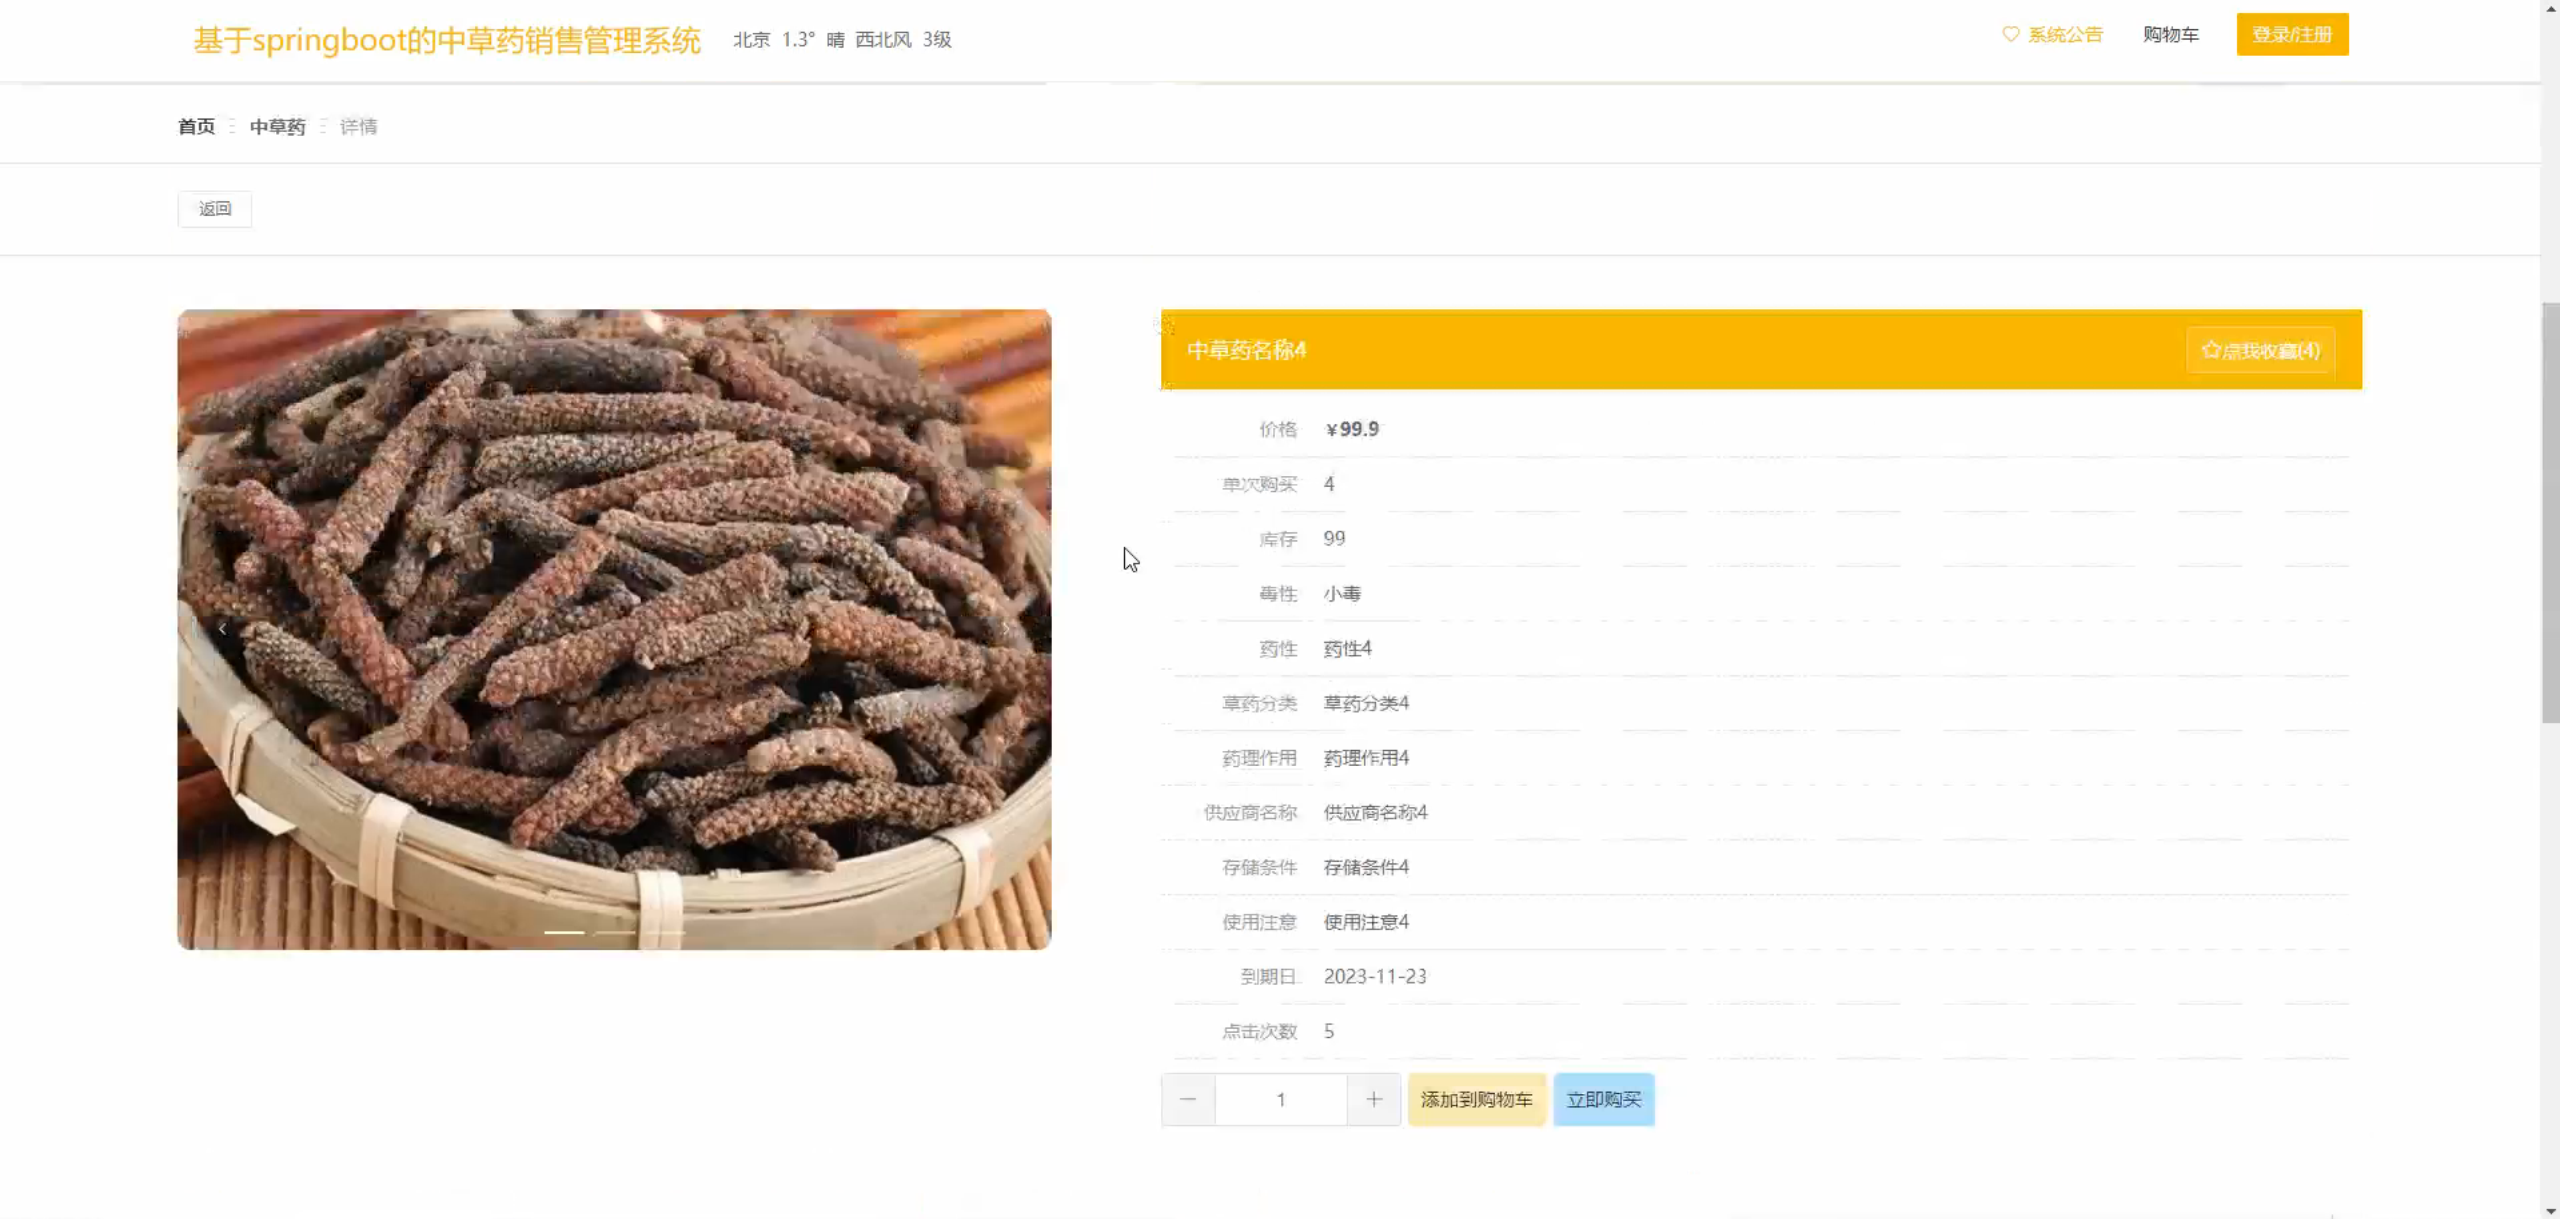Click the vertical page scrollbar thumb
Screen dimensions: 2560x1219
[x=2551, y=510]
